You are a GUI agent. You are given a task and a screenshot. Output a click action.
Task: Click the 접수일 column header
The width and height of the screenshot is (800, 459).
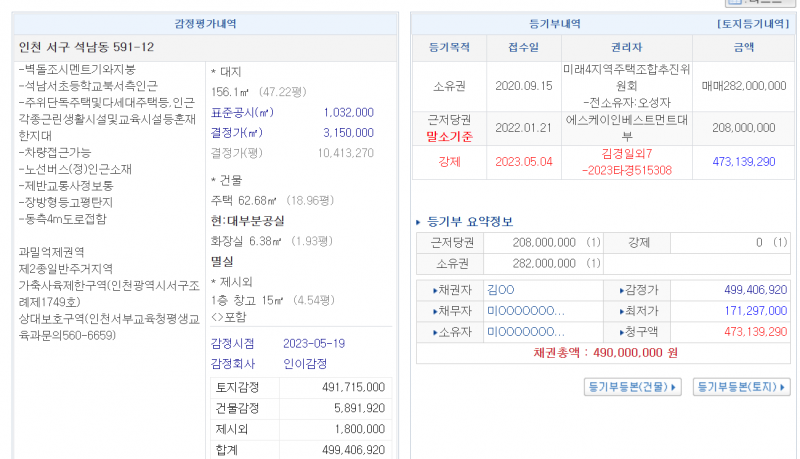pyautogui.click(x=523, y=47)
